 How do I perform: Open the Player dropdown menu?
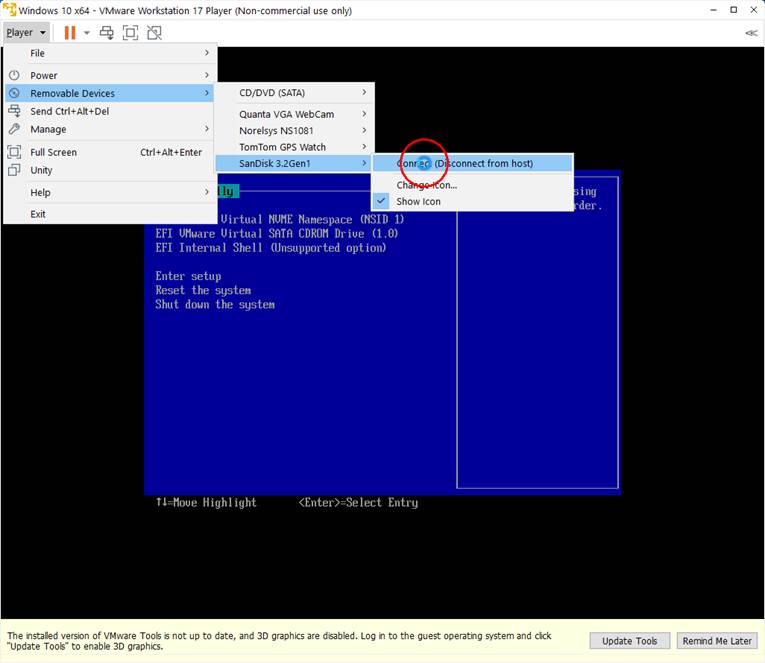[25, 32]
